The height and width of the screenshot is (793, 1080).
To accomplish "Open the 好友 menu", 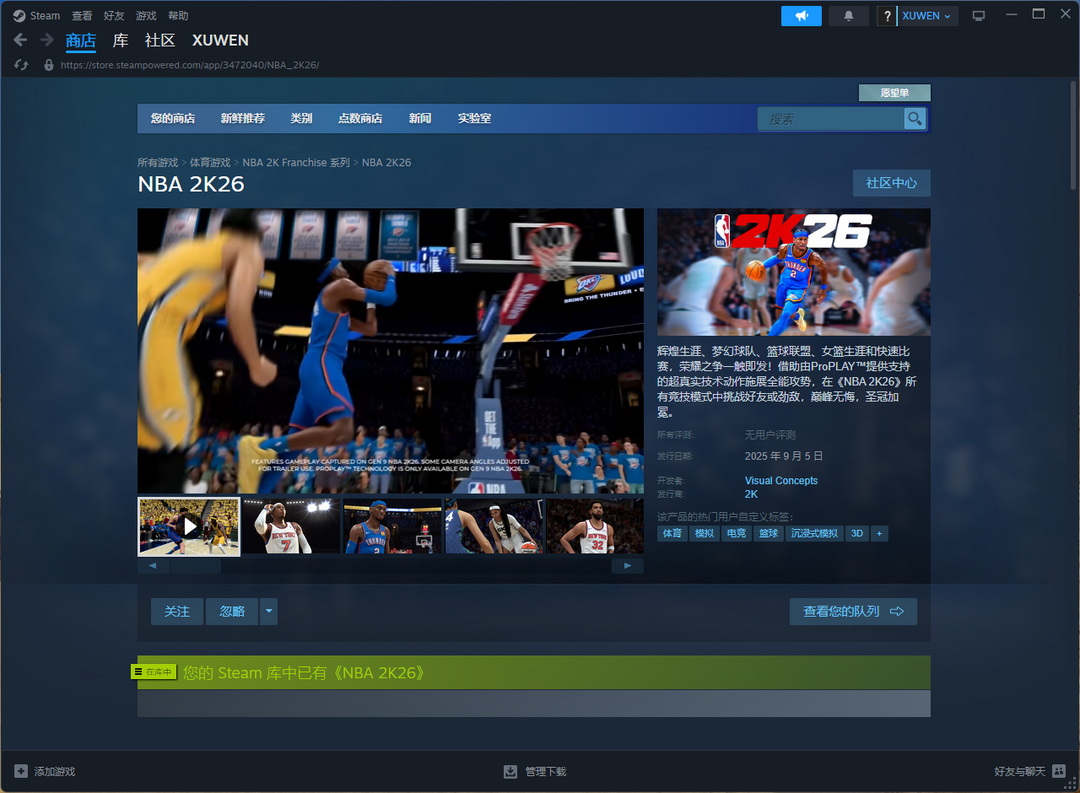I will [x=114, y=15].
